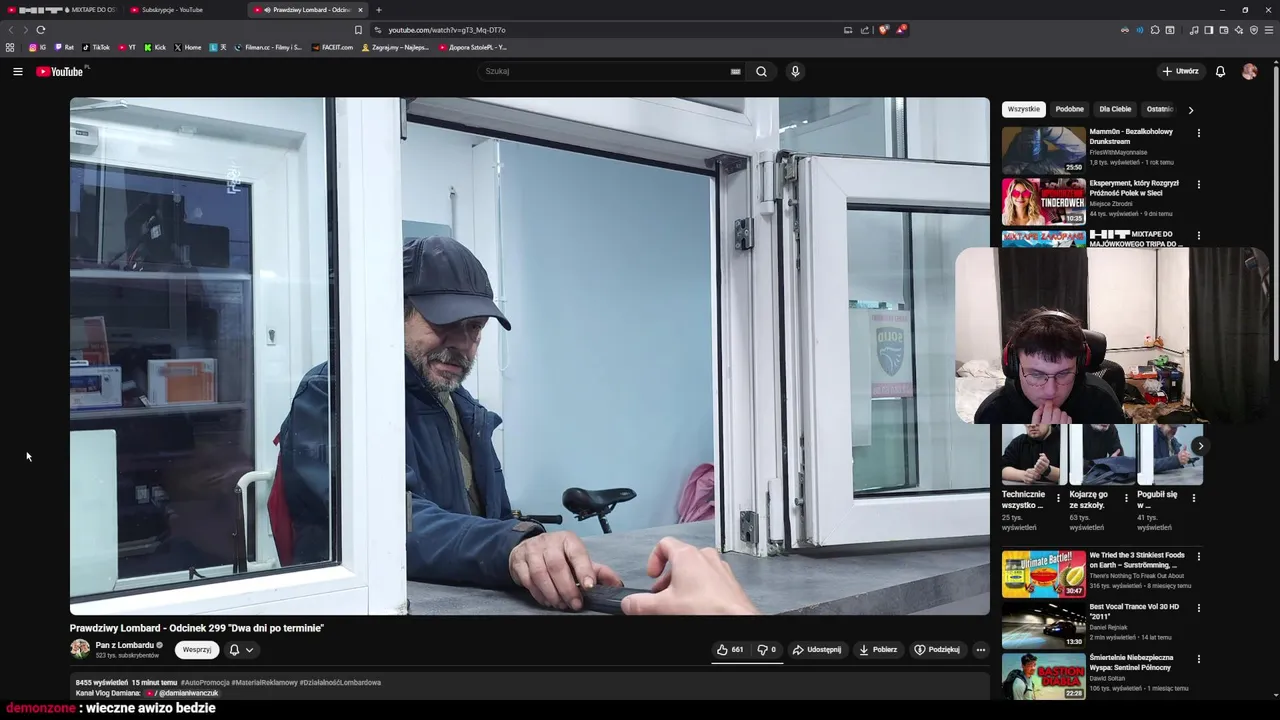Bookmark this page in the address bar

pyautogui.click(x=358, y=30)
